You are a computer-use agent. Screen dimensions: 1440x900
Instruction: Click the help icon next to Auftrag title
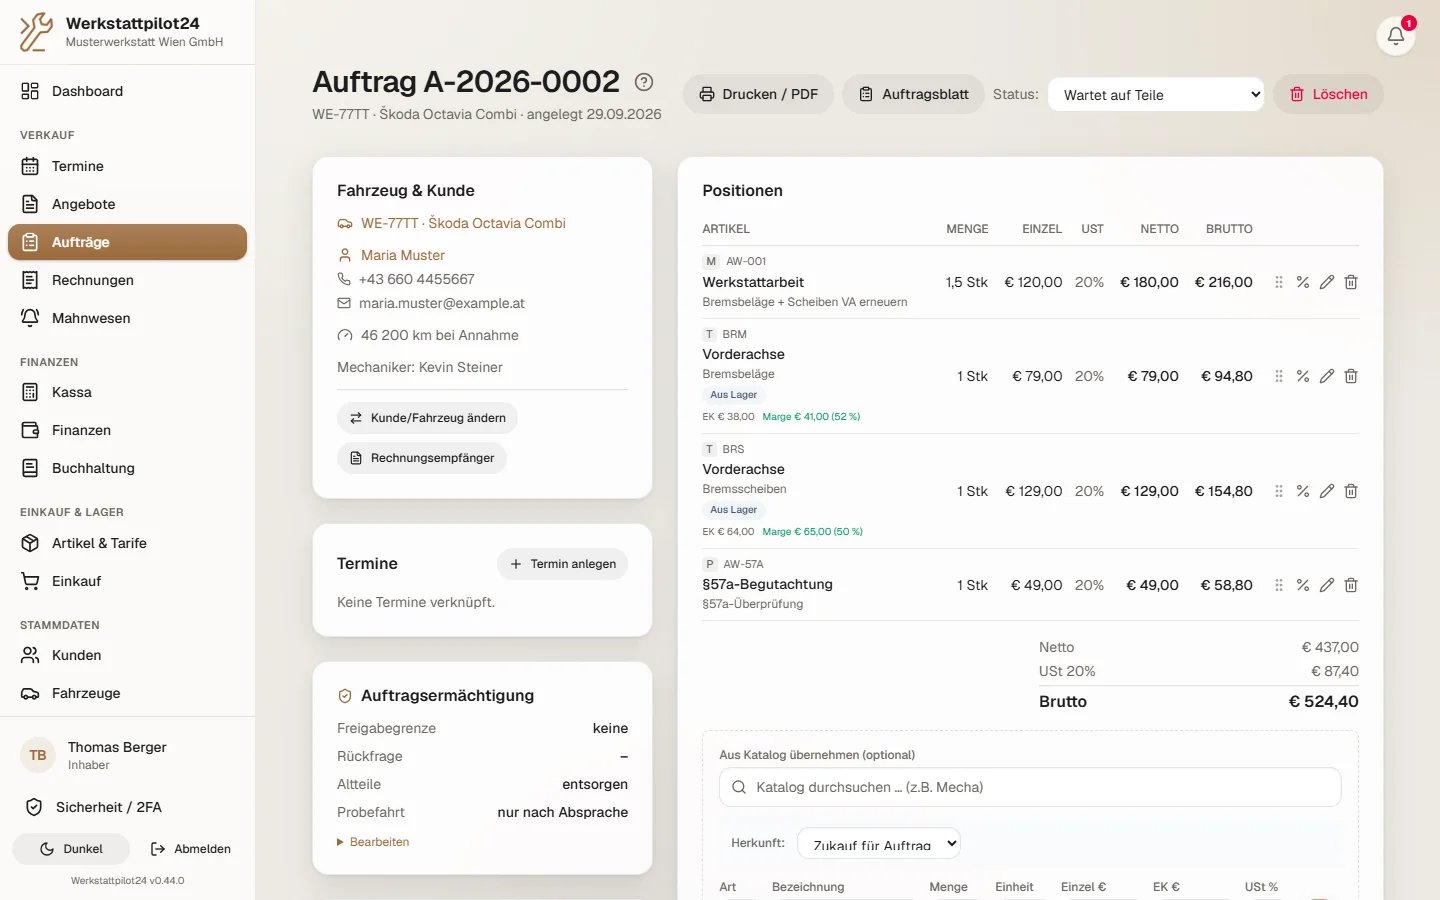[645, 82]
